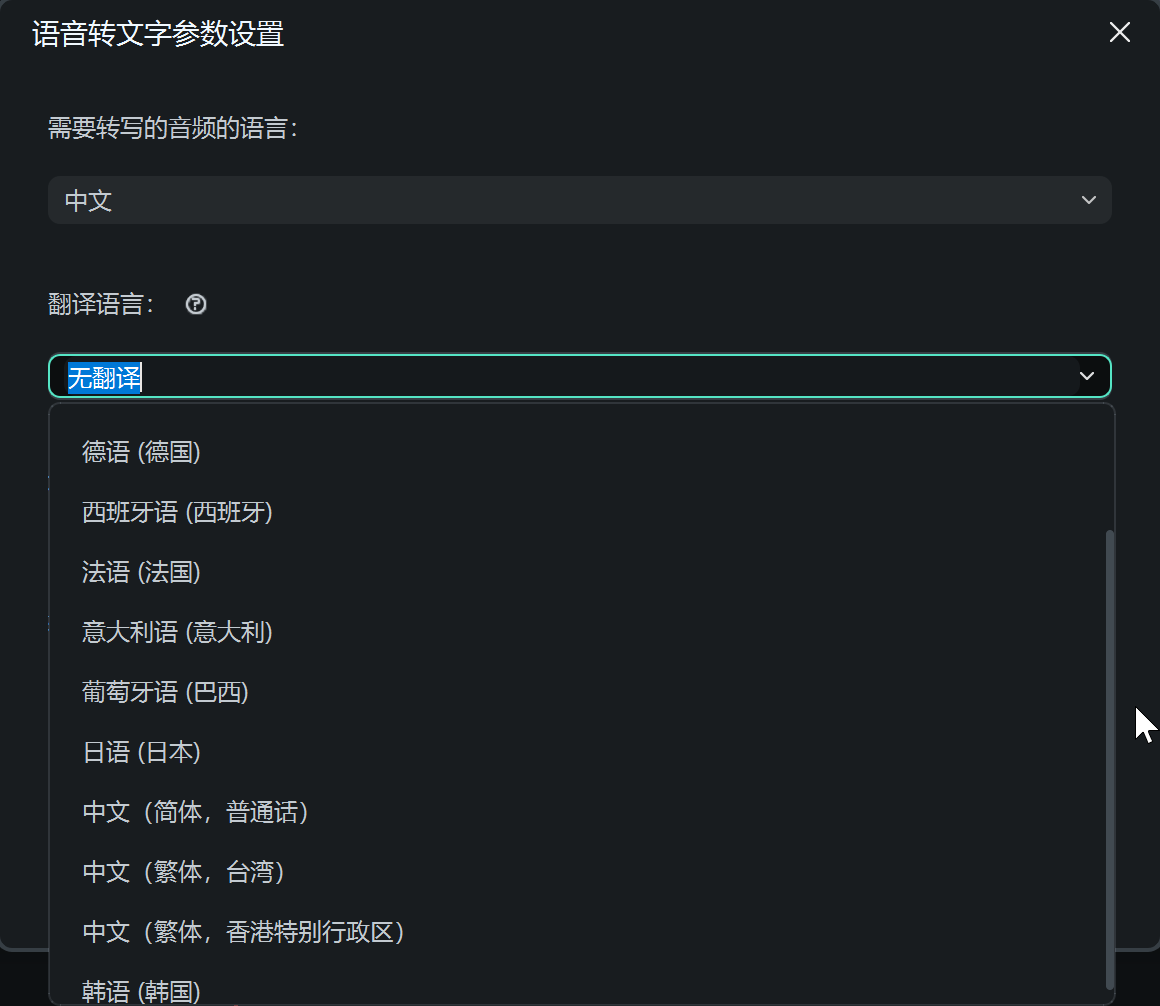Select 日语 (日本) as target language

click(x=141, y=752)
